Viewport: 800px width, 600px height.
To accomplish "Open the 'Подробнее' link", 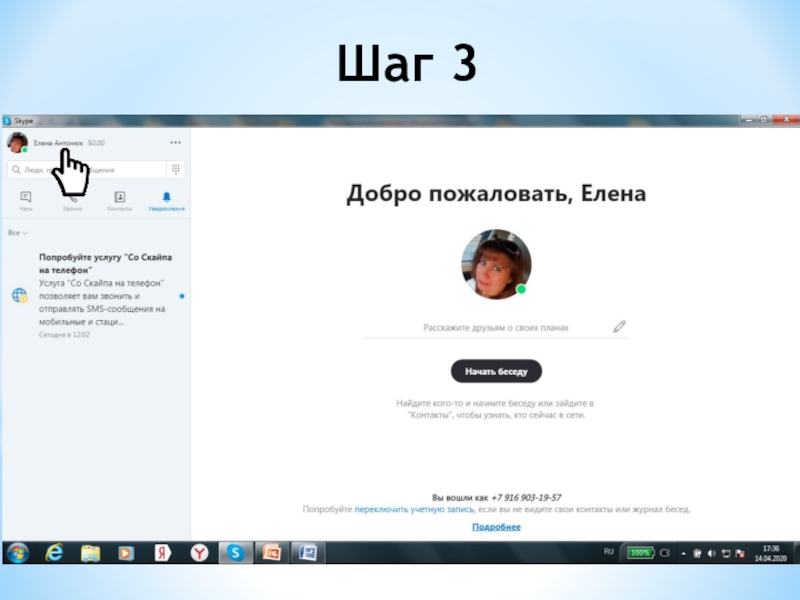I will pyautogui.click(x=496, y=526).
